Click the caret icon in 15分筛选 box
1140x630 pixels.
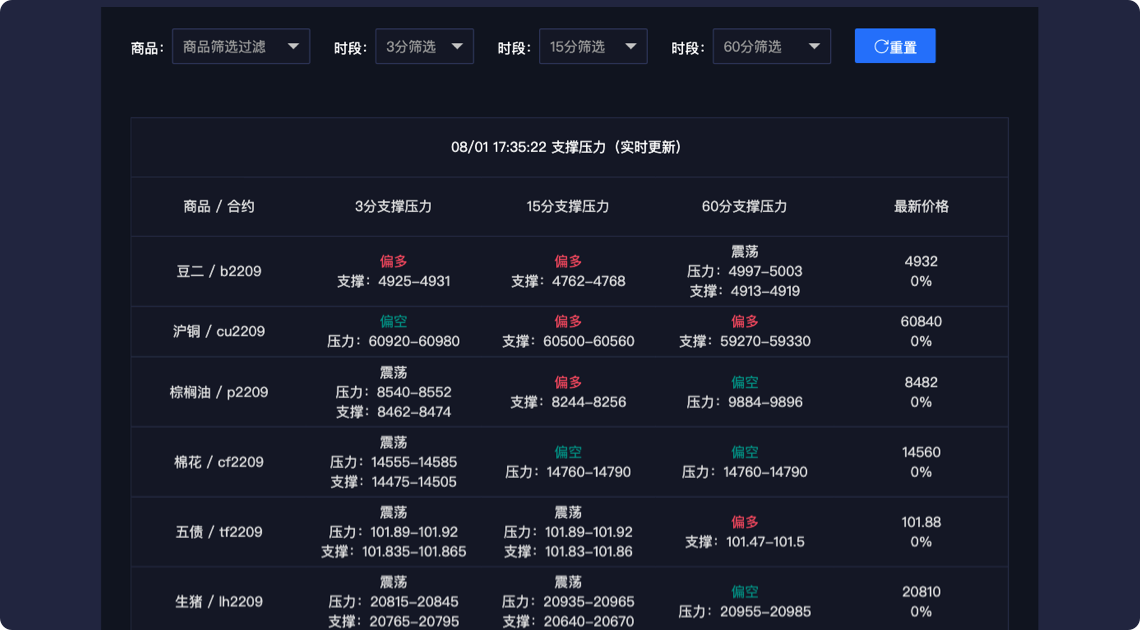point(631,46)
